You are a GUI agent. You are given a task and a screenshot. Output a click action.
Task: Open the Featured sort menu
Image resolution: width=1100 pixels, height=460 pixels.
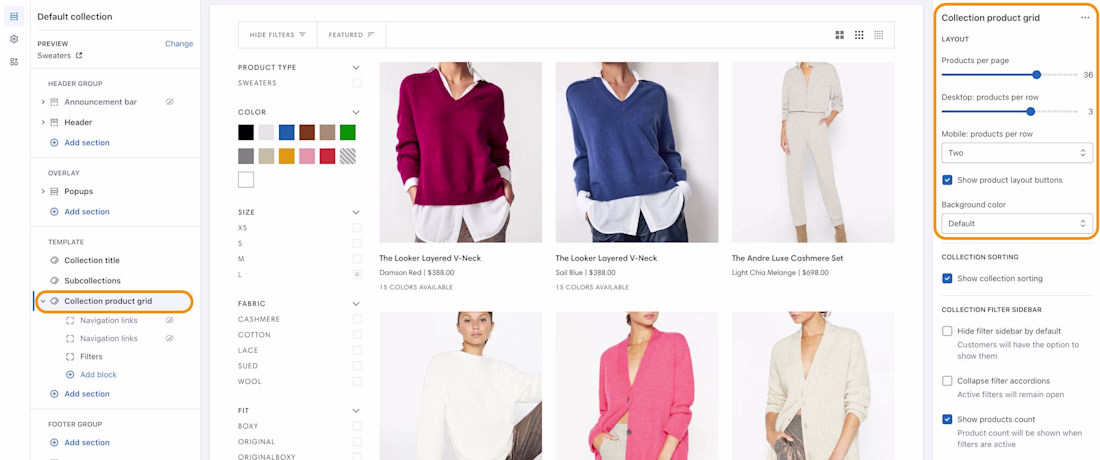pyautogui.click(x=351, y=35)
